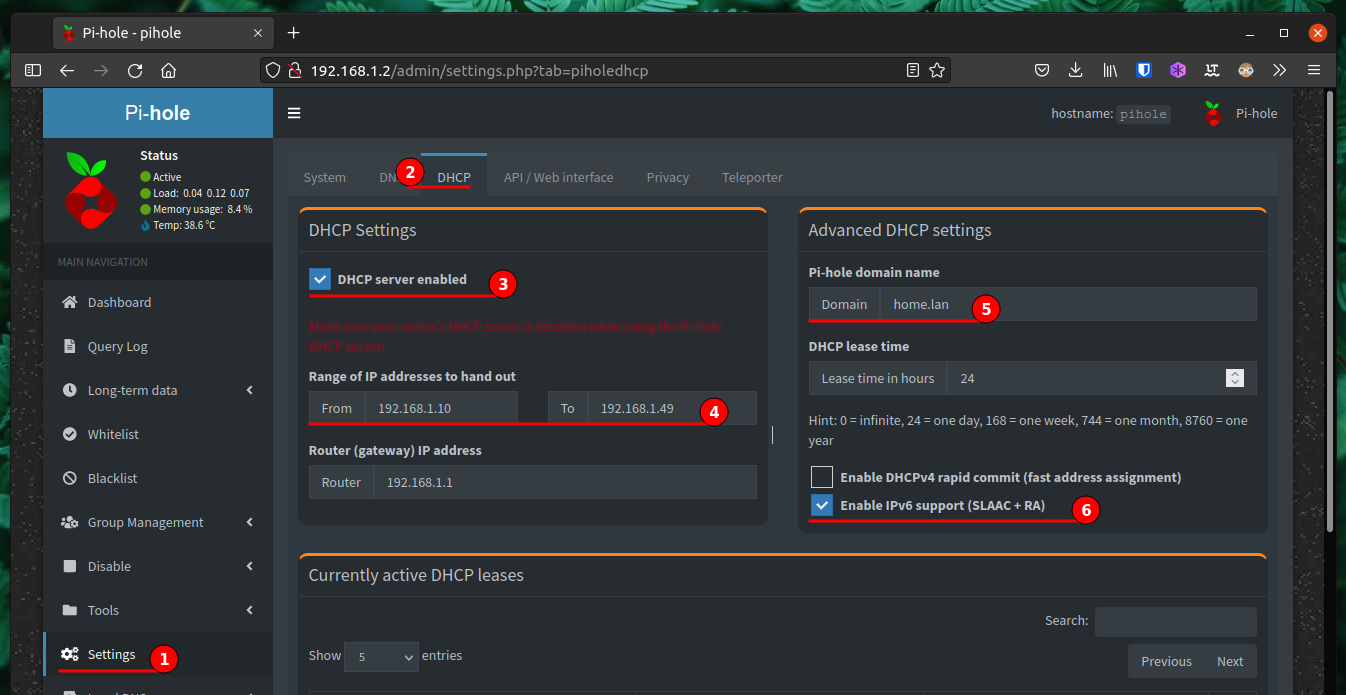The width and height of the screenshot is (1346, 695).
Task: Open the Dashboard home icon
Action: [69, 302]
